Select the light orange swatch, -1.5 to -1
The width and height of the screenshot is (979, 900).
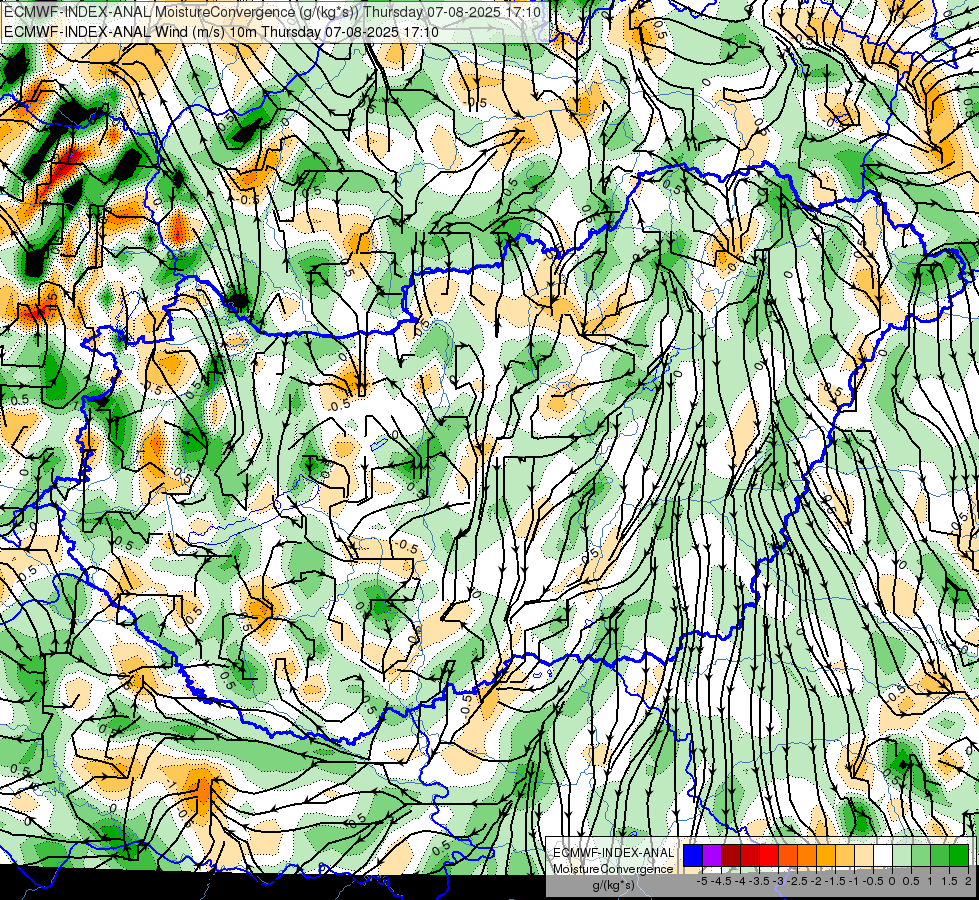[845, 856]
